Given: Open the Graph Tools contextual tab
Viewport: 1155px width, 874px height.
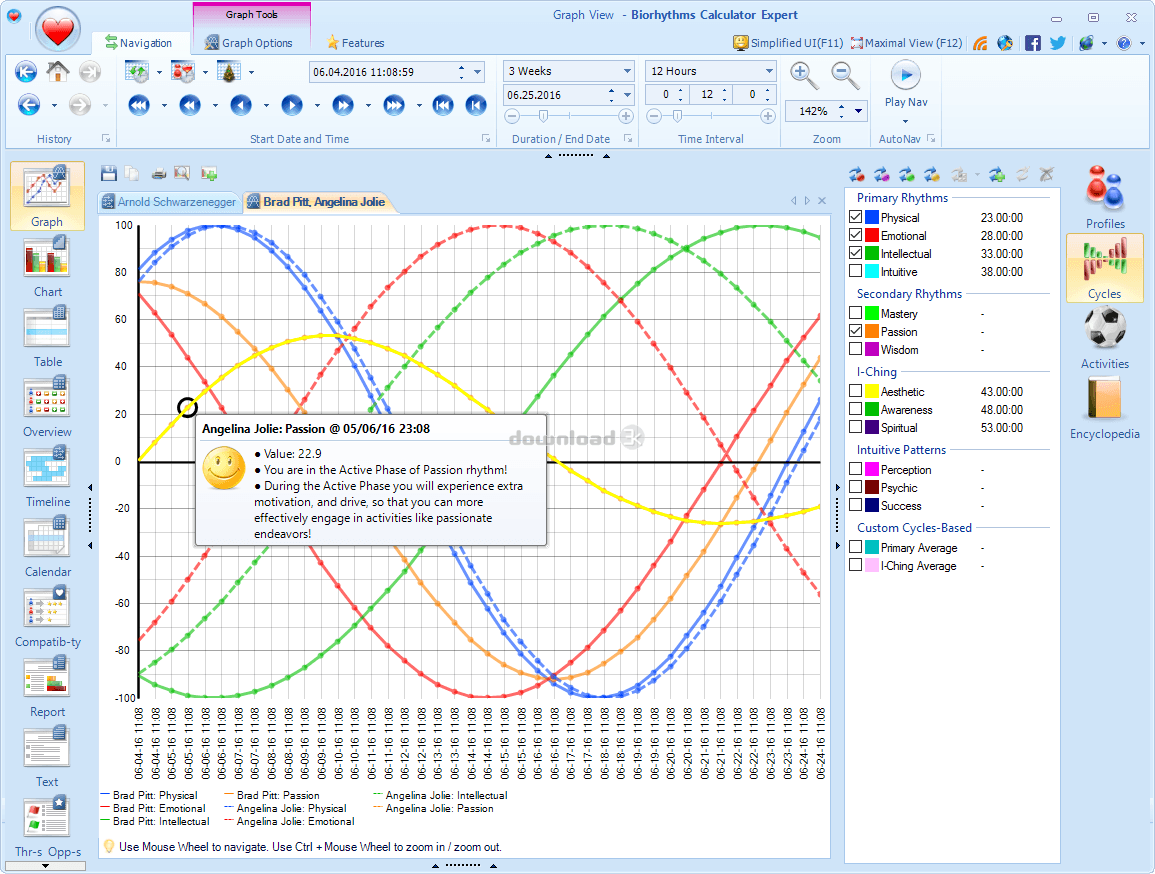Looking at the screenshot, I should tap(252, 15).
